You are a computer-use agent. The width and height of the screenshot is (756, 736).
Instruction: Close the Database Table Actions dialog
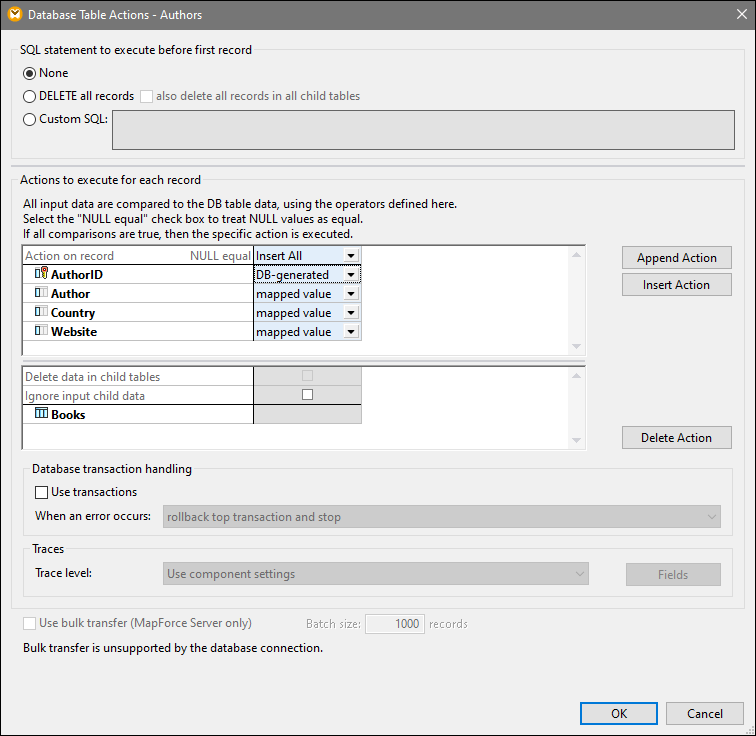pos(739,15)
